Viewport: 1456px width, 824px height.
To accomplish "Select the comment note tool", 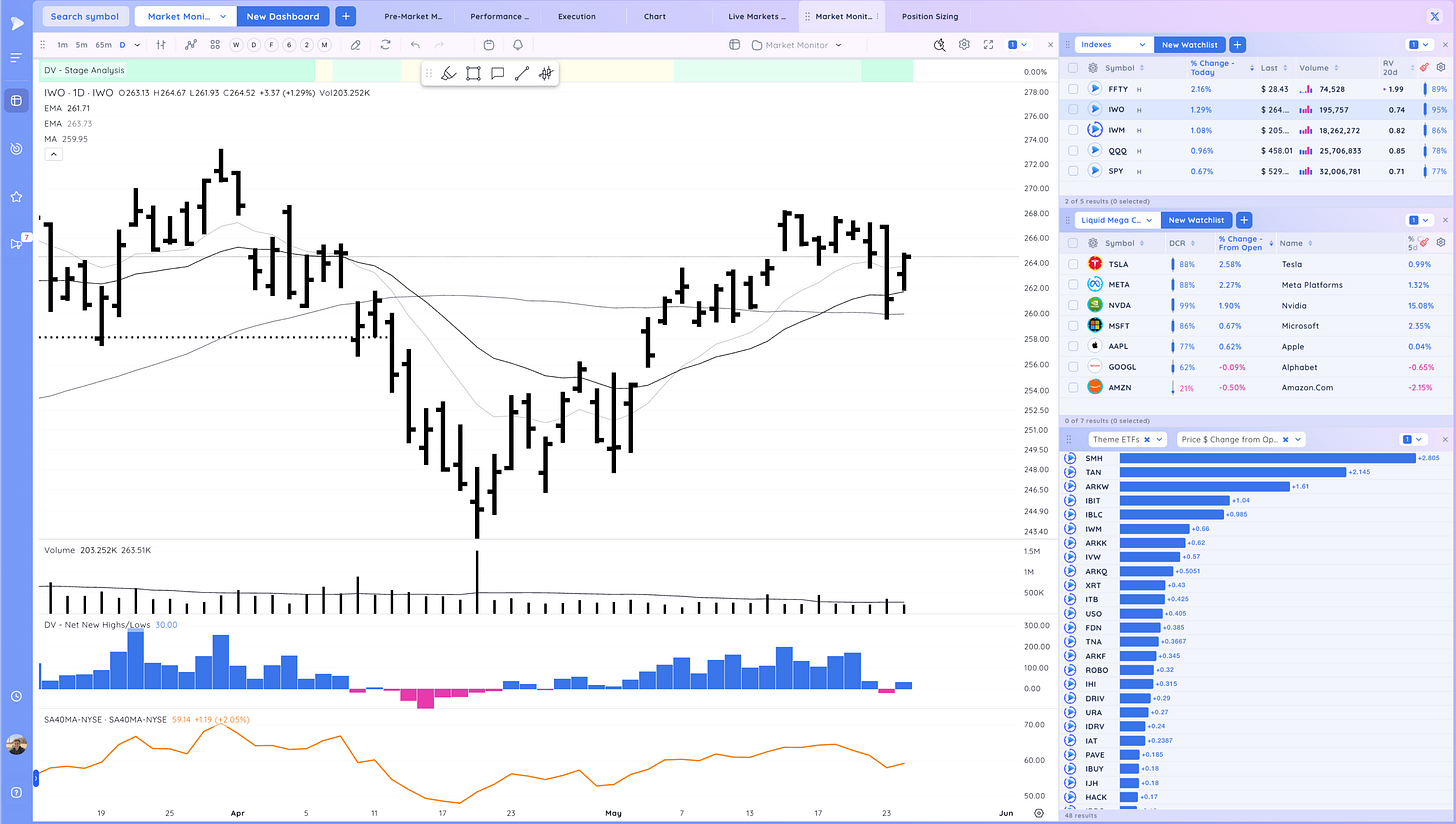I will pyautogui.click(x=497, y=73).
